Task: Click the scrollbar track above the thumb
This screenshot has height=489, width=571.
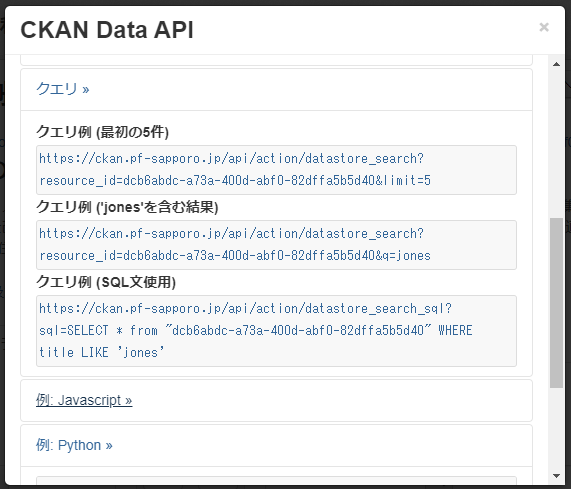Action: point(556,143)
